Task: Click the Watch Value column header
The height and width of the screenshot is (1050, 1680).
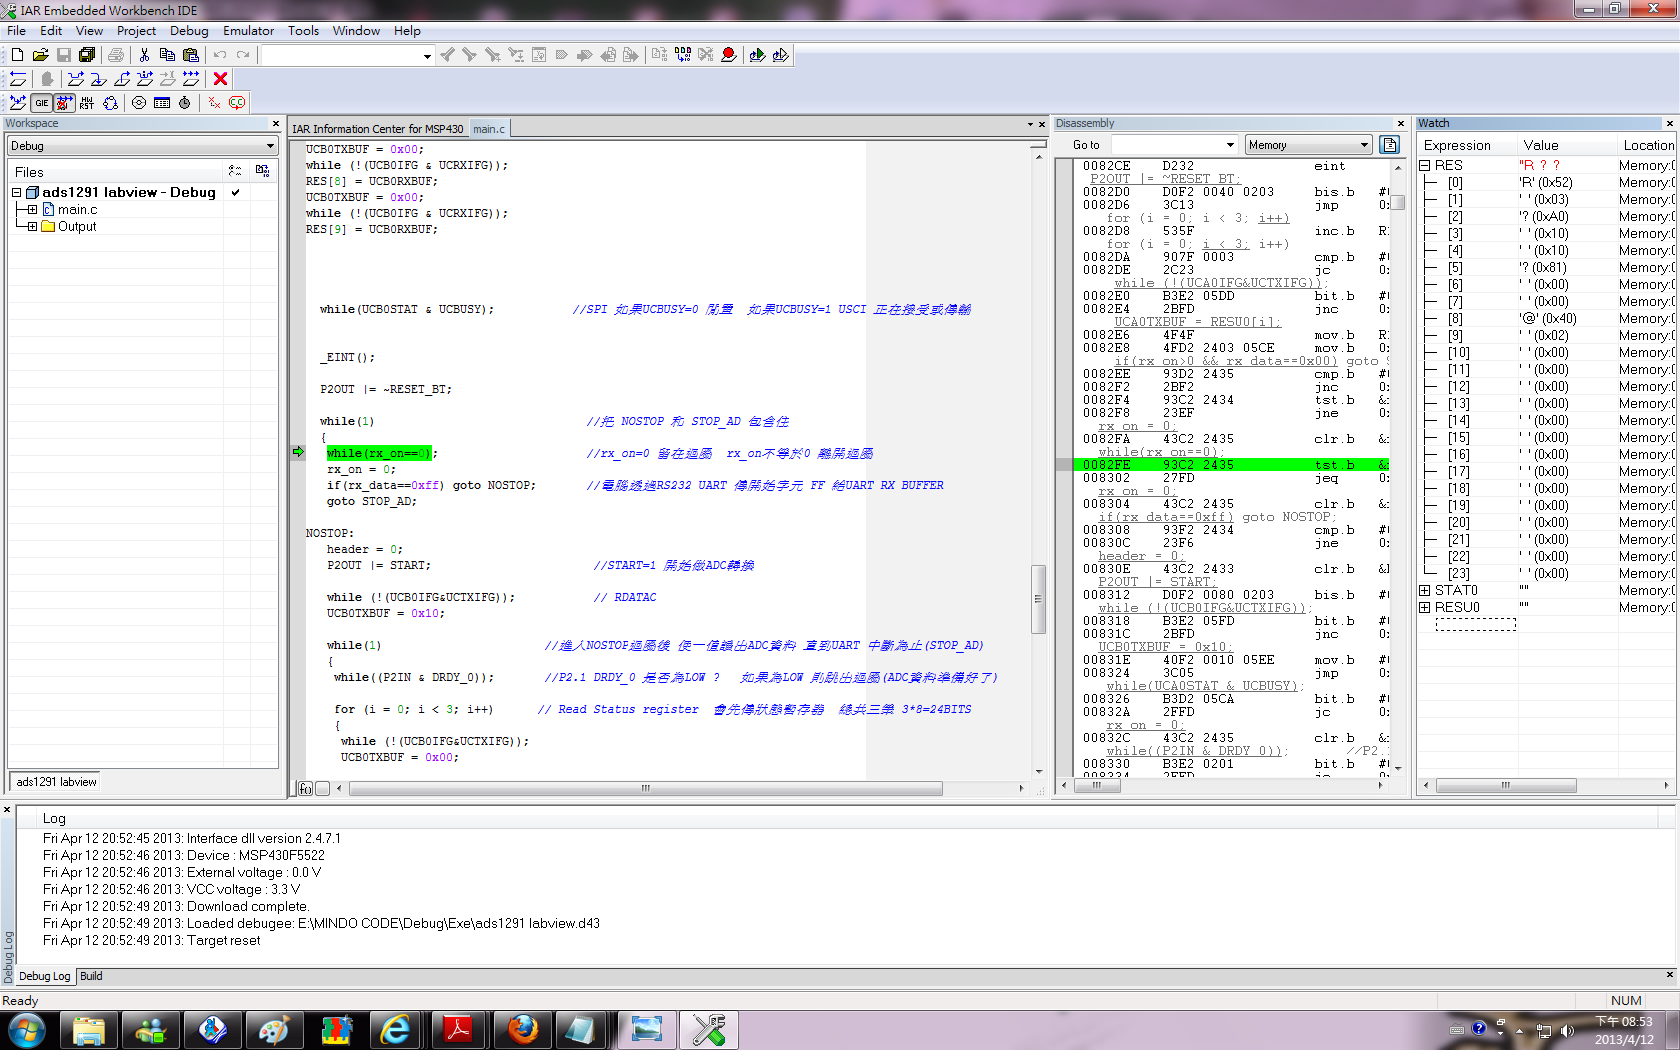Action: click(x=1566, y=146)
